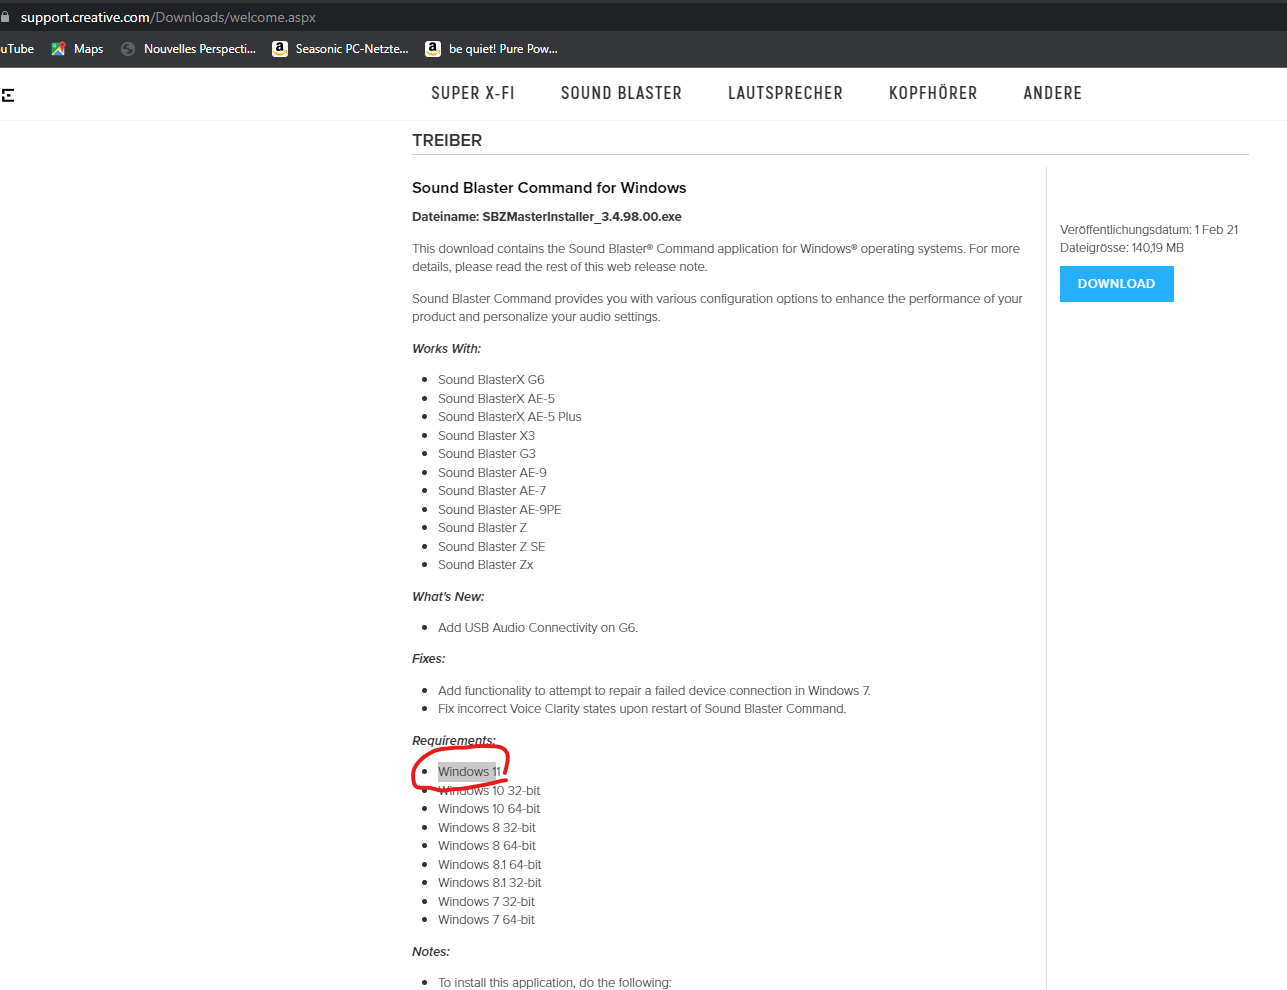Viewport: 1287px width, 990px height.
Task: Click the highlighted Windows 11 requirement
Action: tap(469, 772)
